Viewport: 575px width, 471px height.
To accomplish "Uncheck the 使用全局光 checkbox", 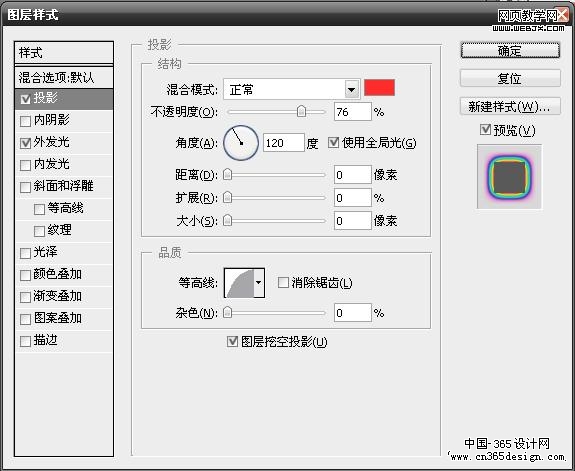I will click(x=333, y=142).
